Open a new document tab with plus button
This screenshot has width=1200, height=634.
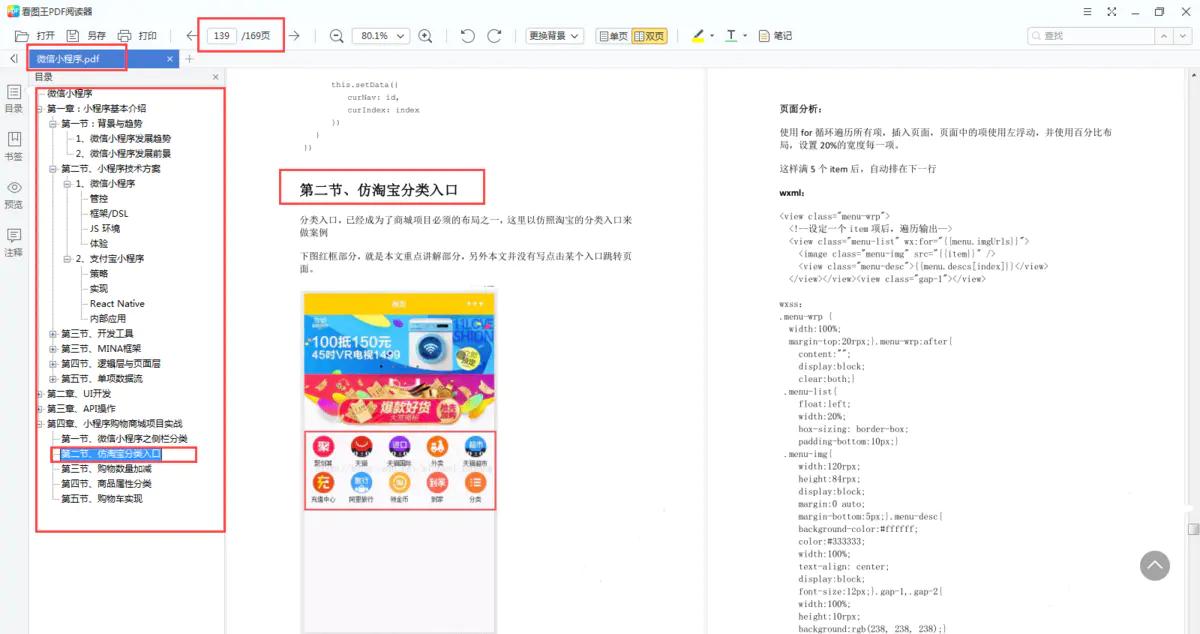click(x=187, y=57)
